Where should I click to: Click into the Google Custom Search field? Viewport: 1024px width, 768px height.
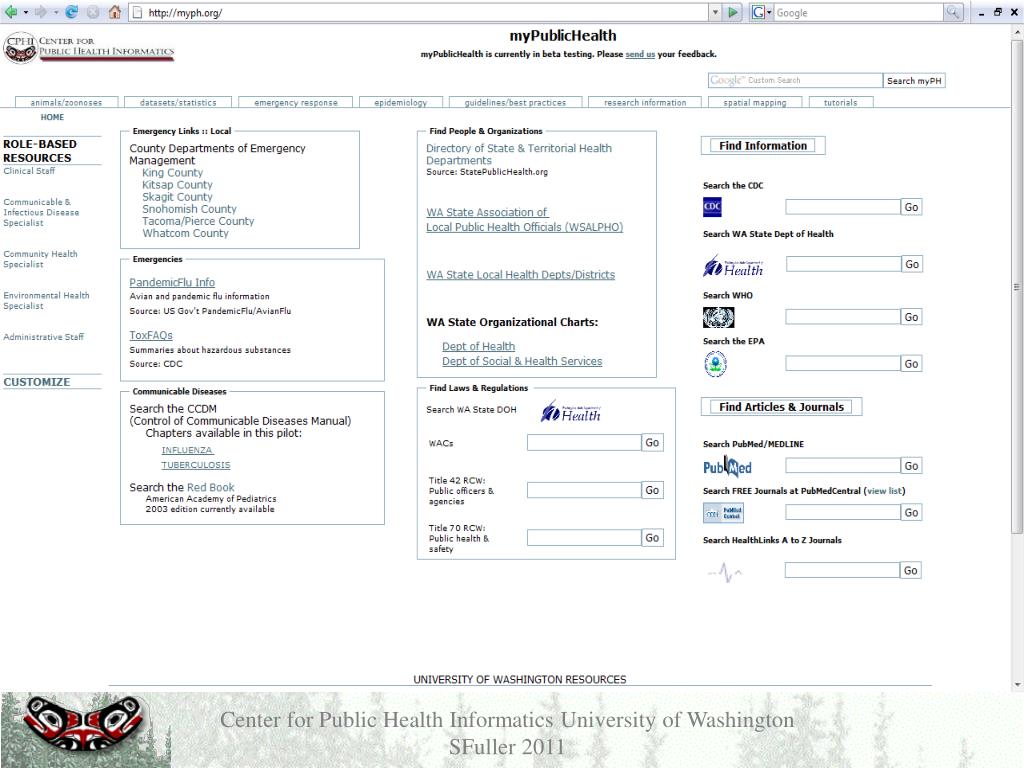coord(795,80)
